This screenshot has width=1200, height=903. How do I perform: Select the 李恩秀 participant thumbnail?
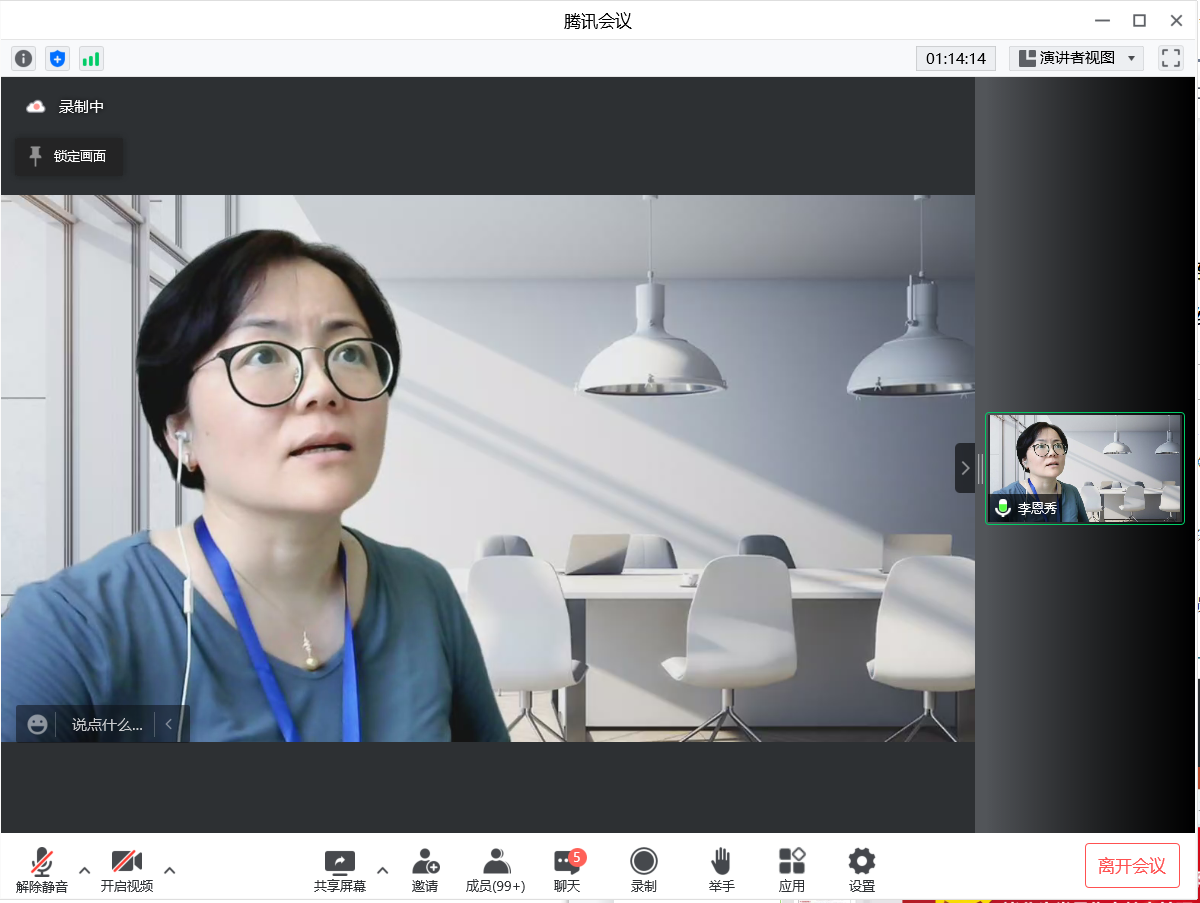click(x=1084, y=468)
